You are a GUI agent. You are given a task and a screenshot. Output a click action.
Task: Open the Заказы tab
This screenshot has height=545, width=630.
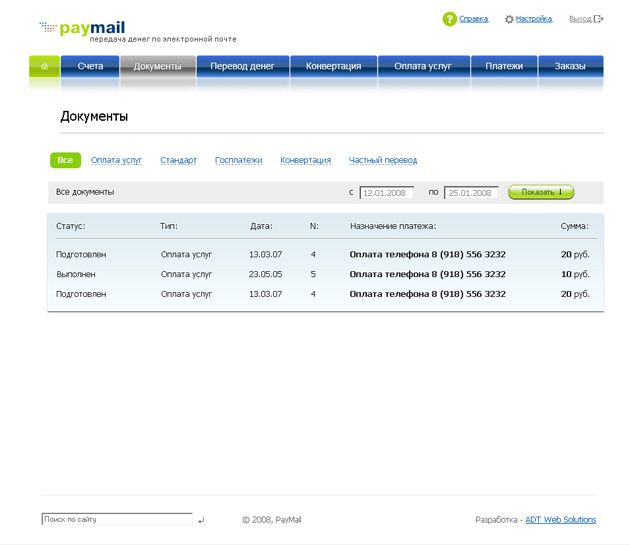(570, 66)
